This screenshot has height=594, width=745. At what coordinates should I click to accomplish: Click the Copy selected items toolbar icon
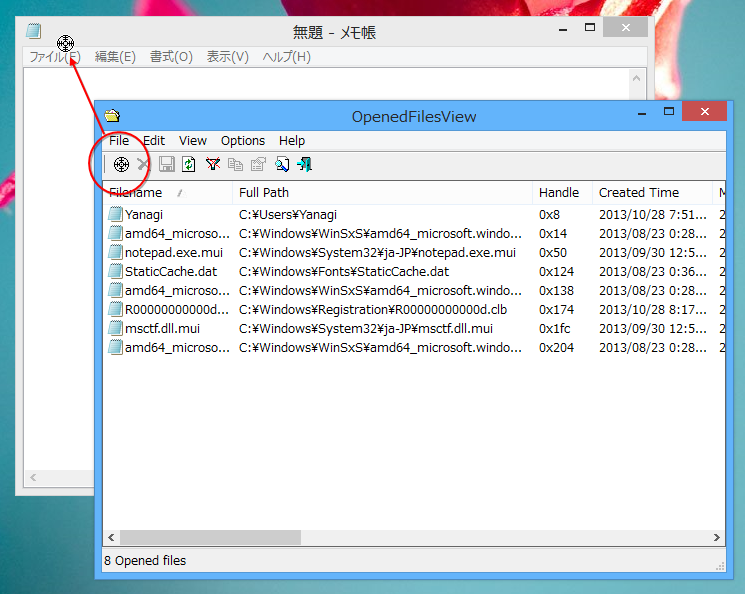[235, 164]
